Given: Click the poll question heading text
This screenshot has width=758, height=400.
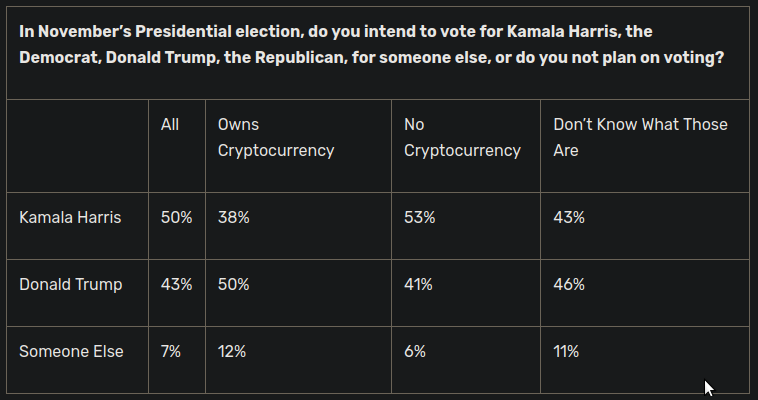Looking at the screenshot, I should 372,44.
